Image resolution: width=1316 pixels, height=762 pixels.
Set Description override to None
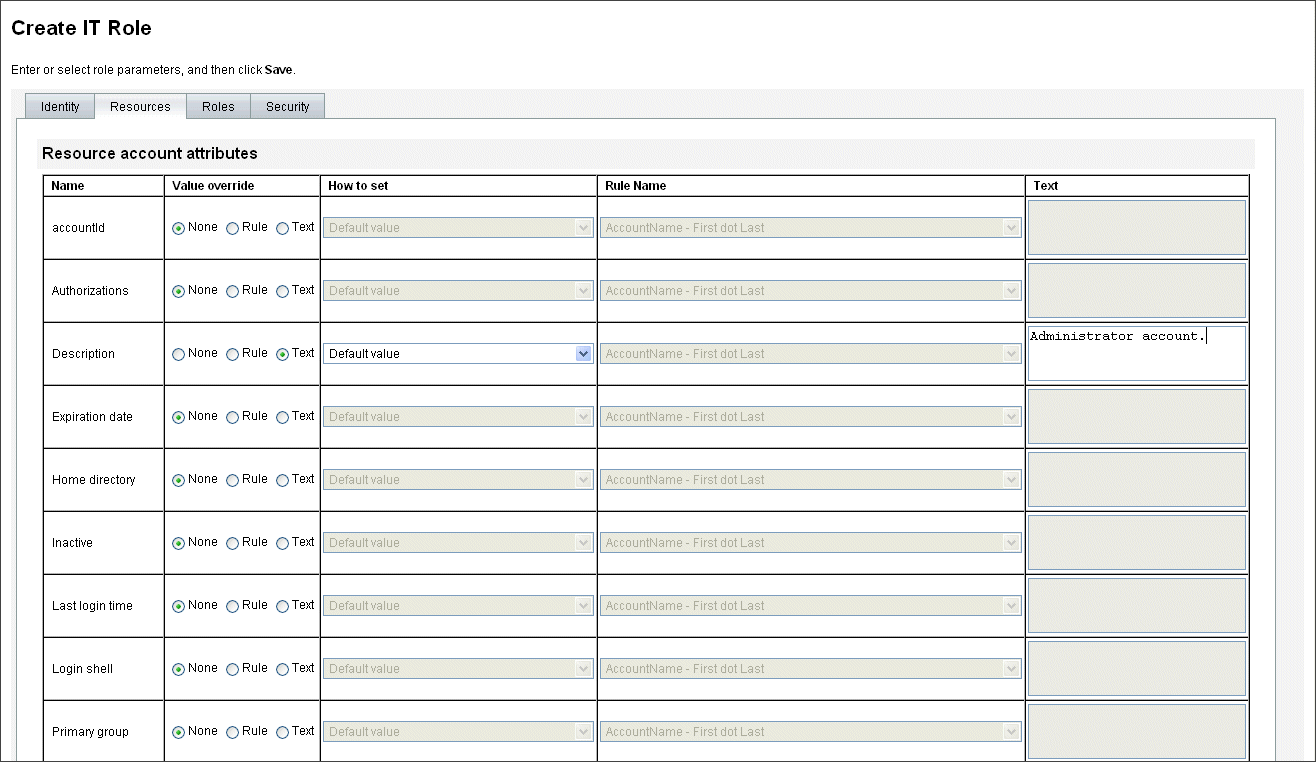[179, 354]
